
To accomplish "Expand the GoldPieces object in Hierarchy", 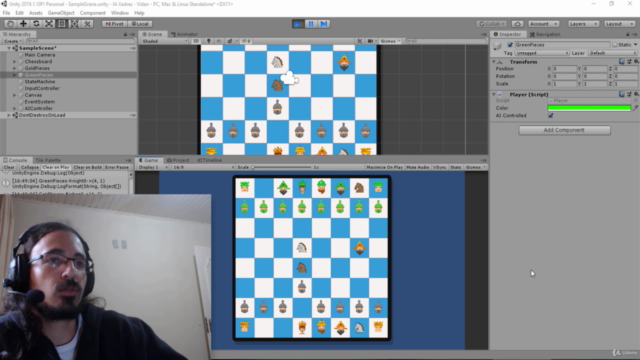I will pos(15,68).
